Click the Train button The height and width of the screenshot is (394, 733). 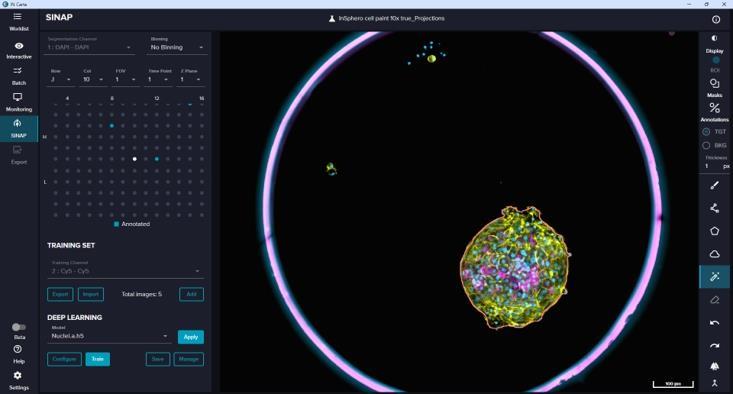point(98,359)
